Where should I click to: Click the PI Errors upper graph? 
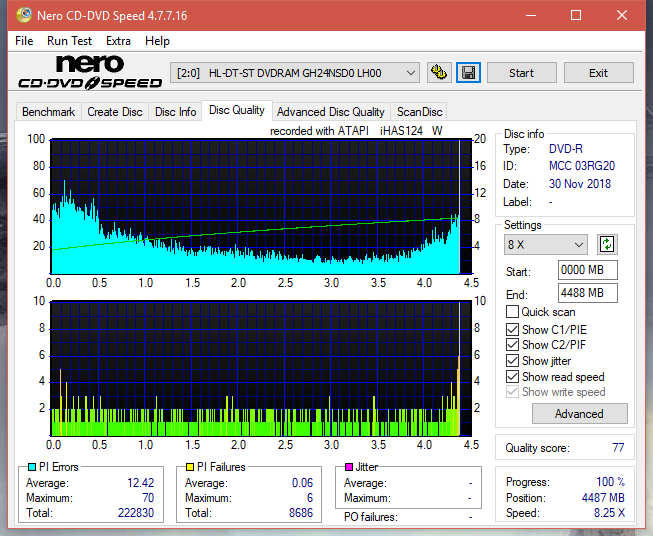261,207
